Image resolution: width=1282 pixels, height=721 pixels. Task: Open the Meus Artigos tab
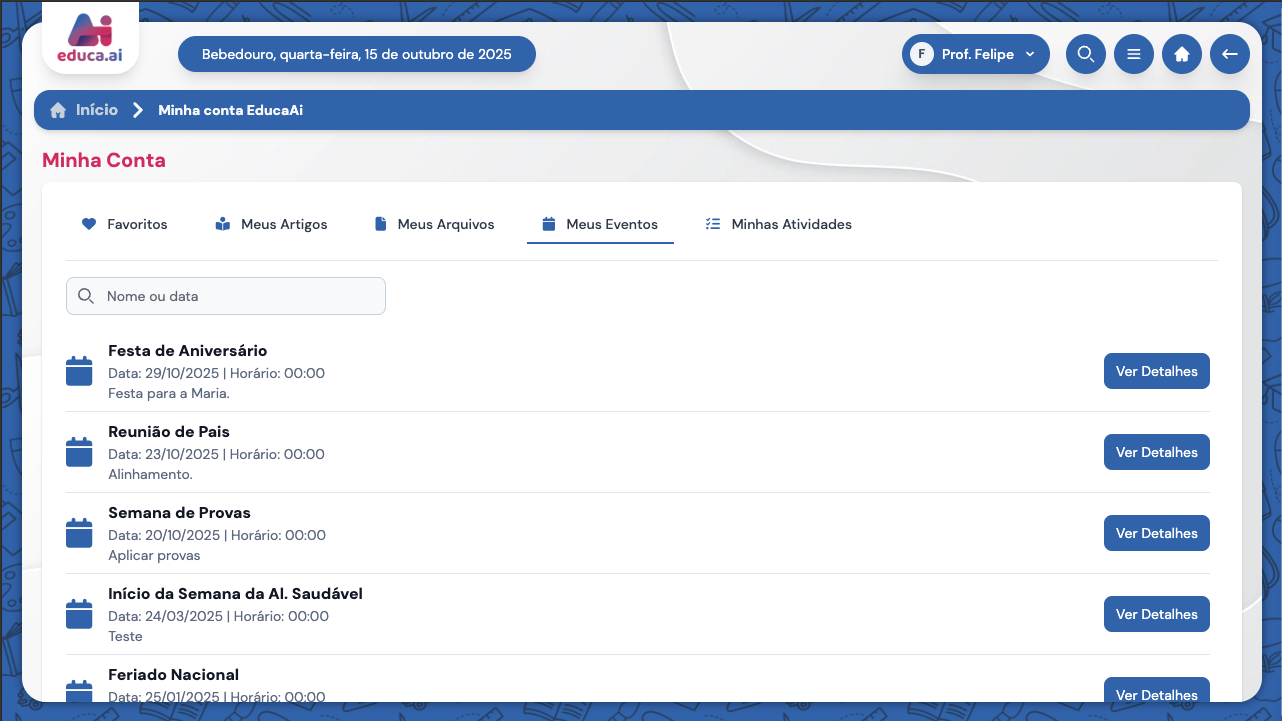tap(272, 224)
